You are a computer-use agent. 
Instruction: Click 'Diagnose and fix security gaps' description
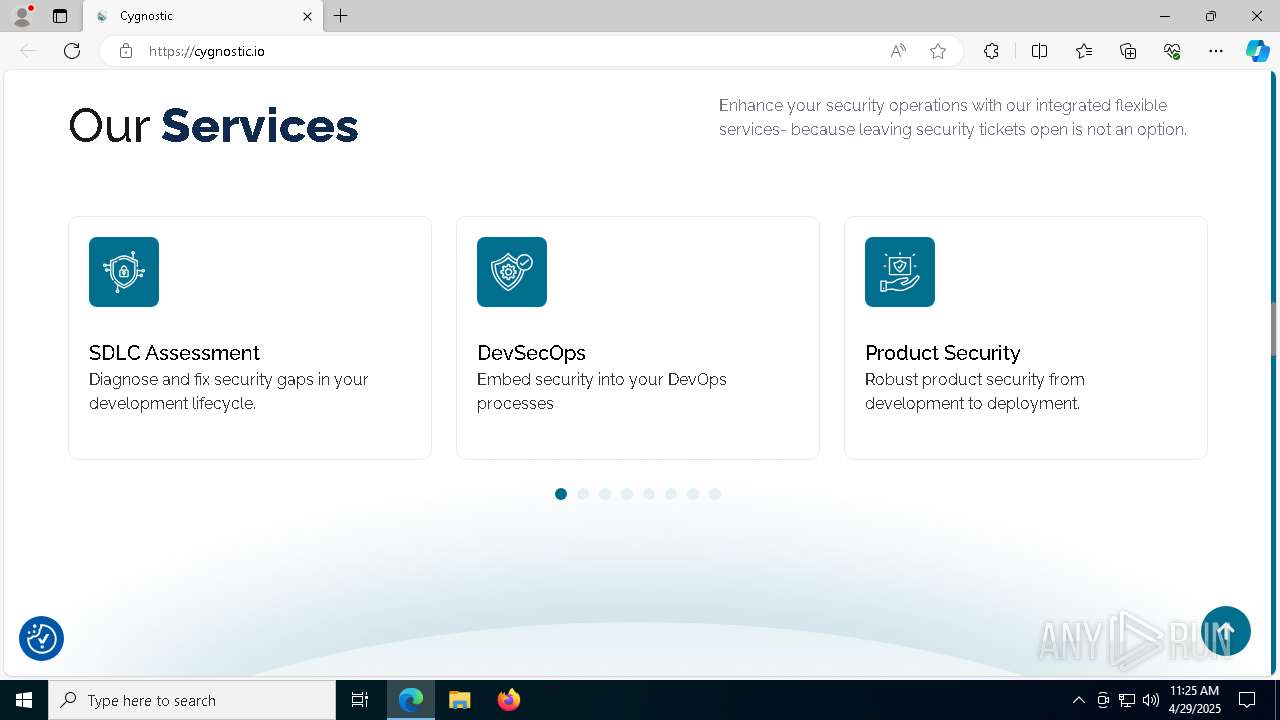coord(229,392)
